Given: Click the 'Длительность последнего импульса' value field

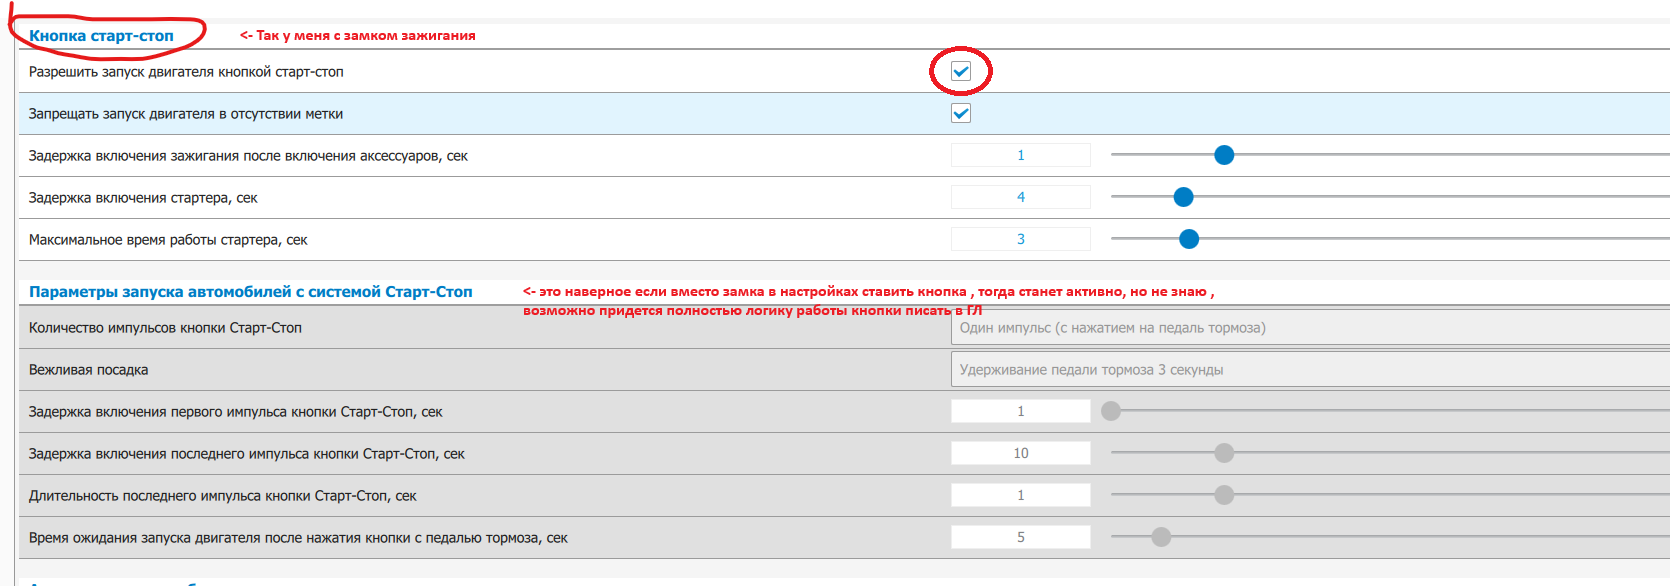Looking at the screenshot, I should 1020,495.
